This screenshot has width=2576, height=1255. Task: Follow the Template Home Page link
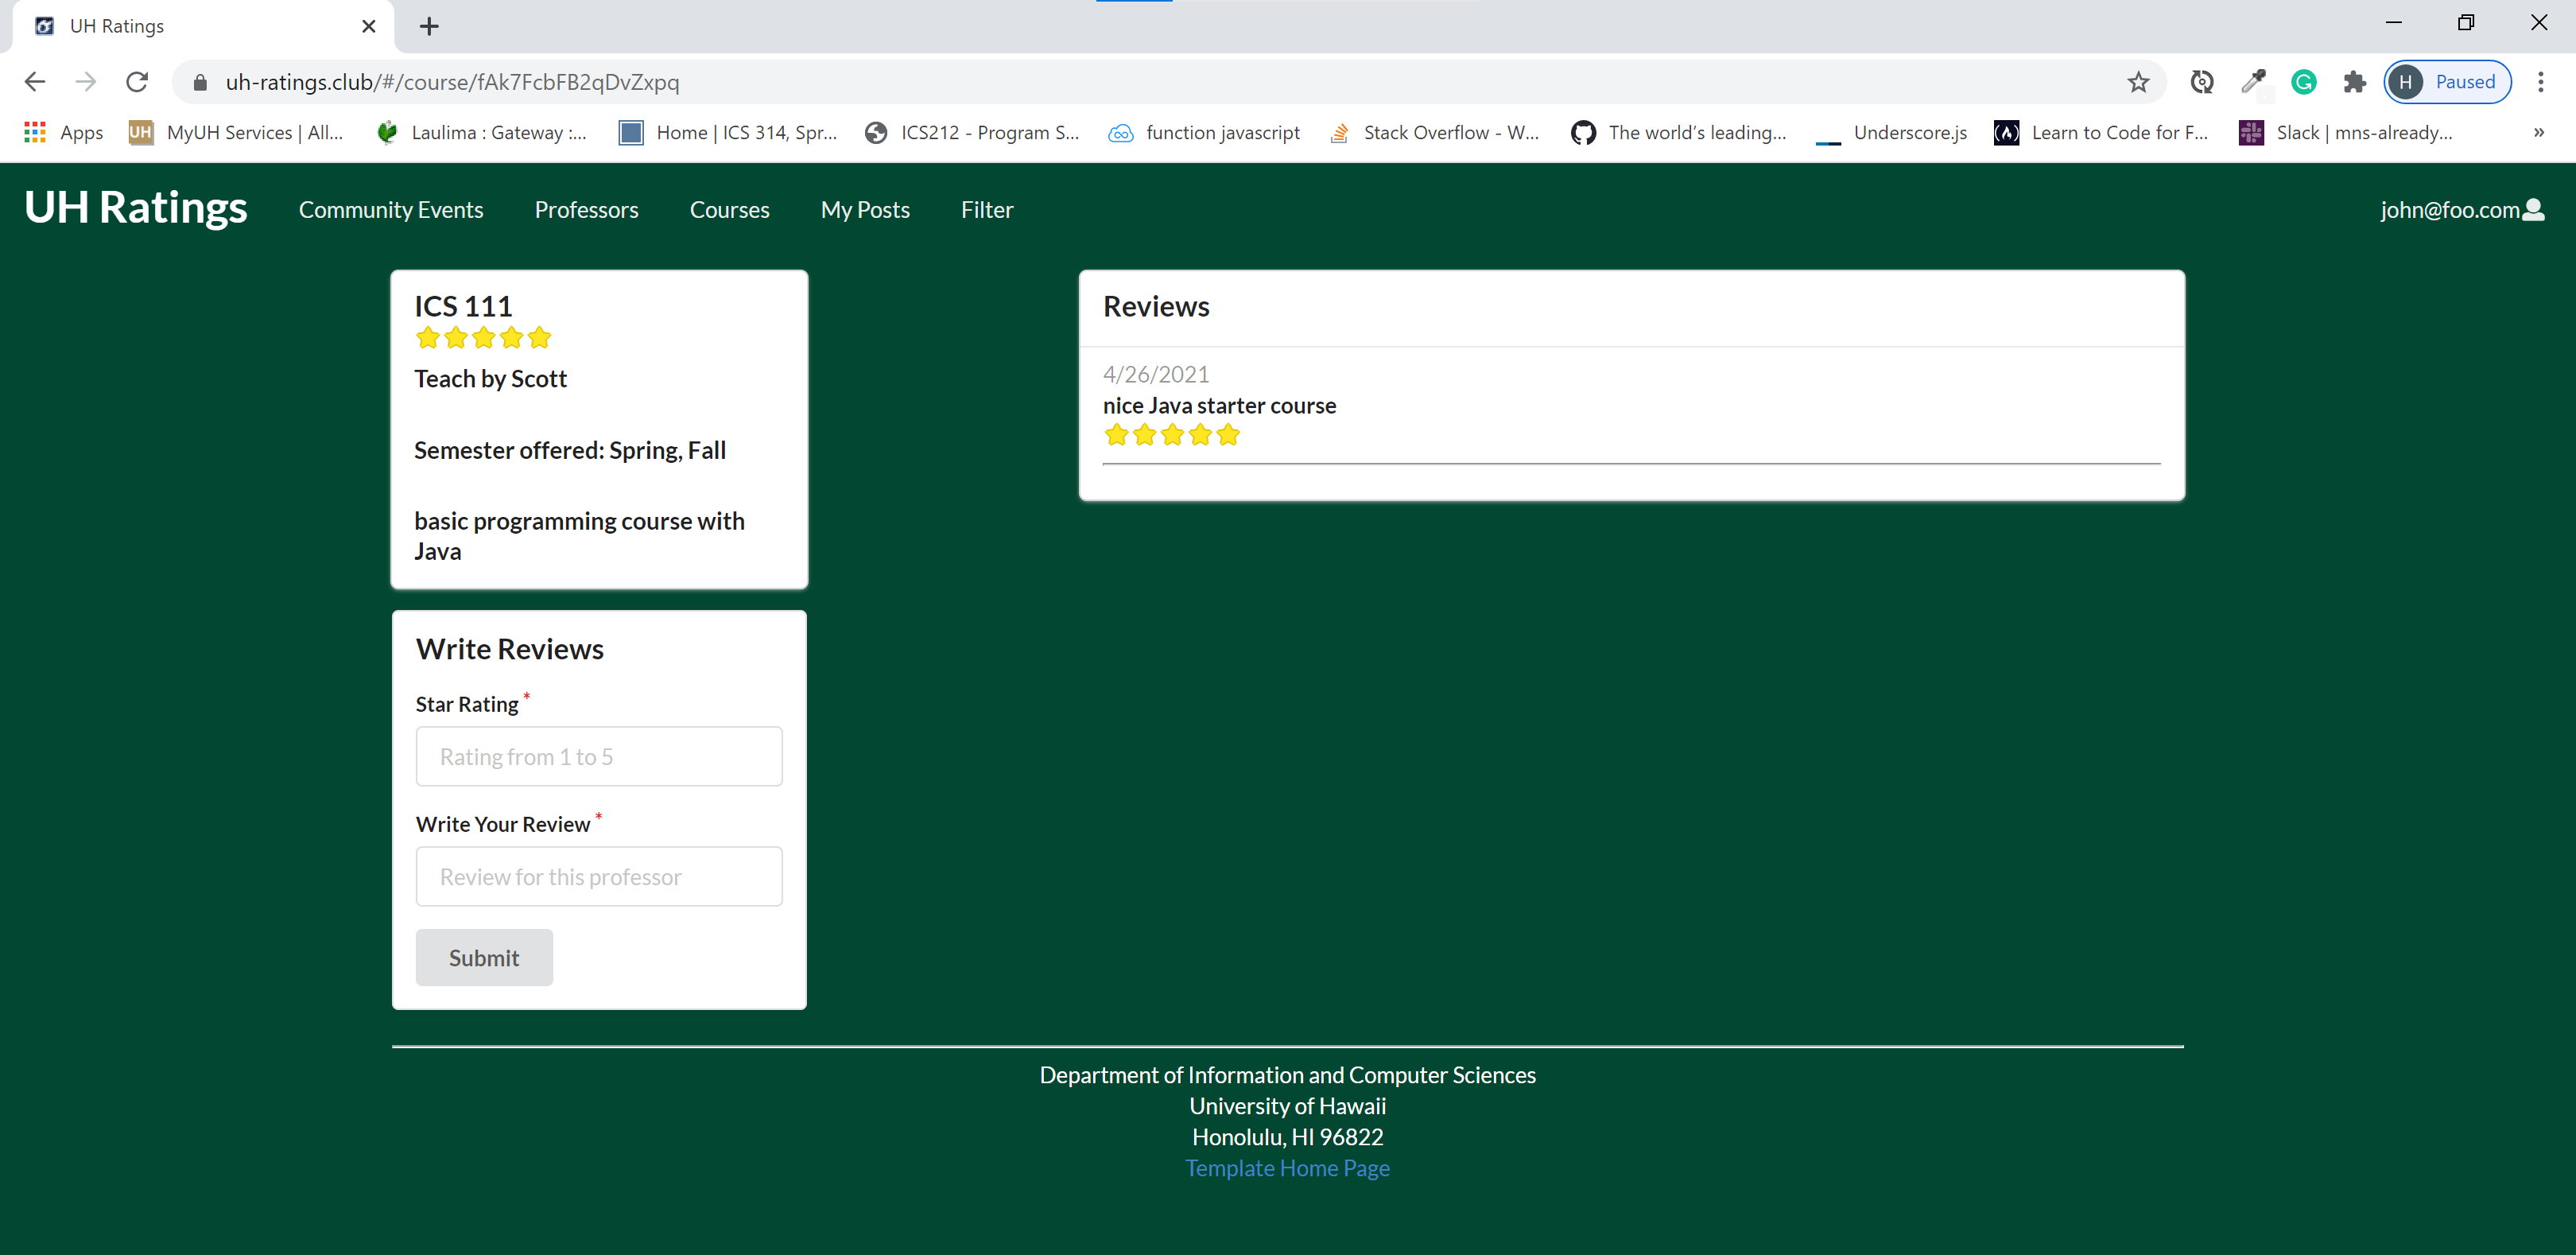tap(1287, 1168)
